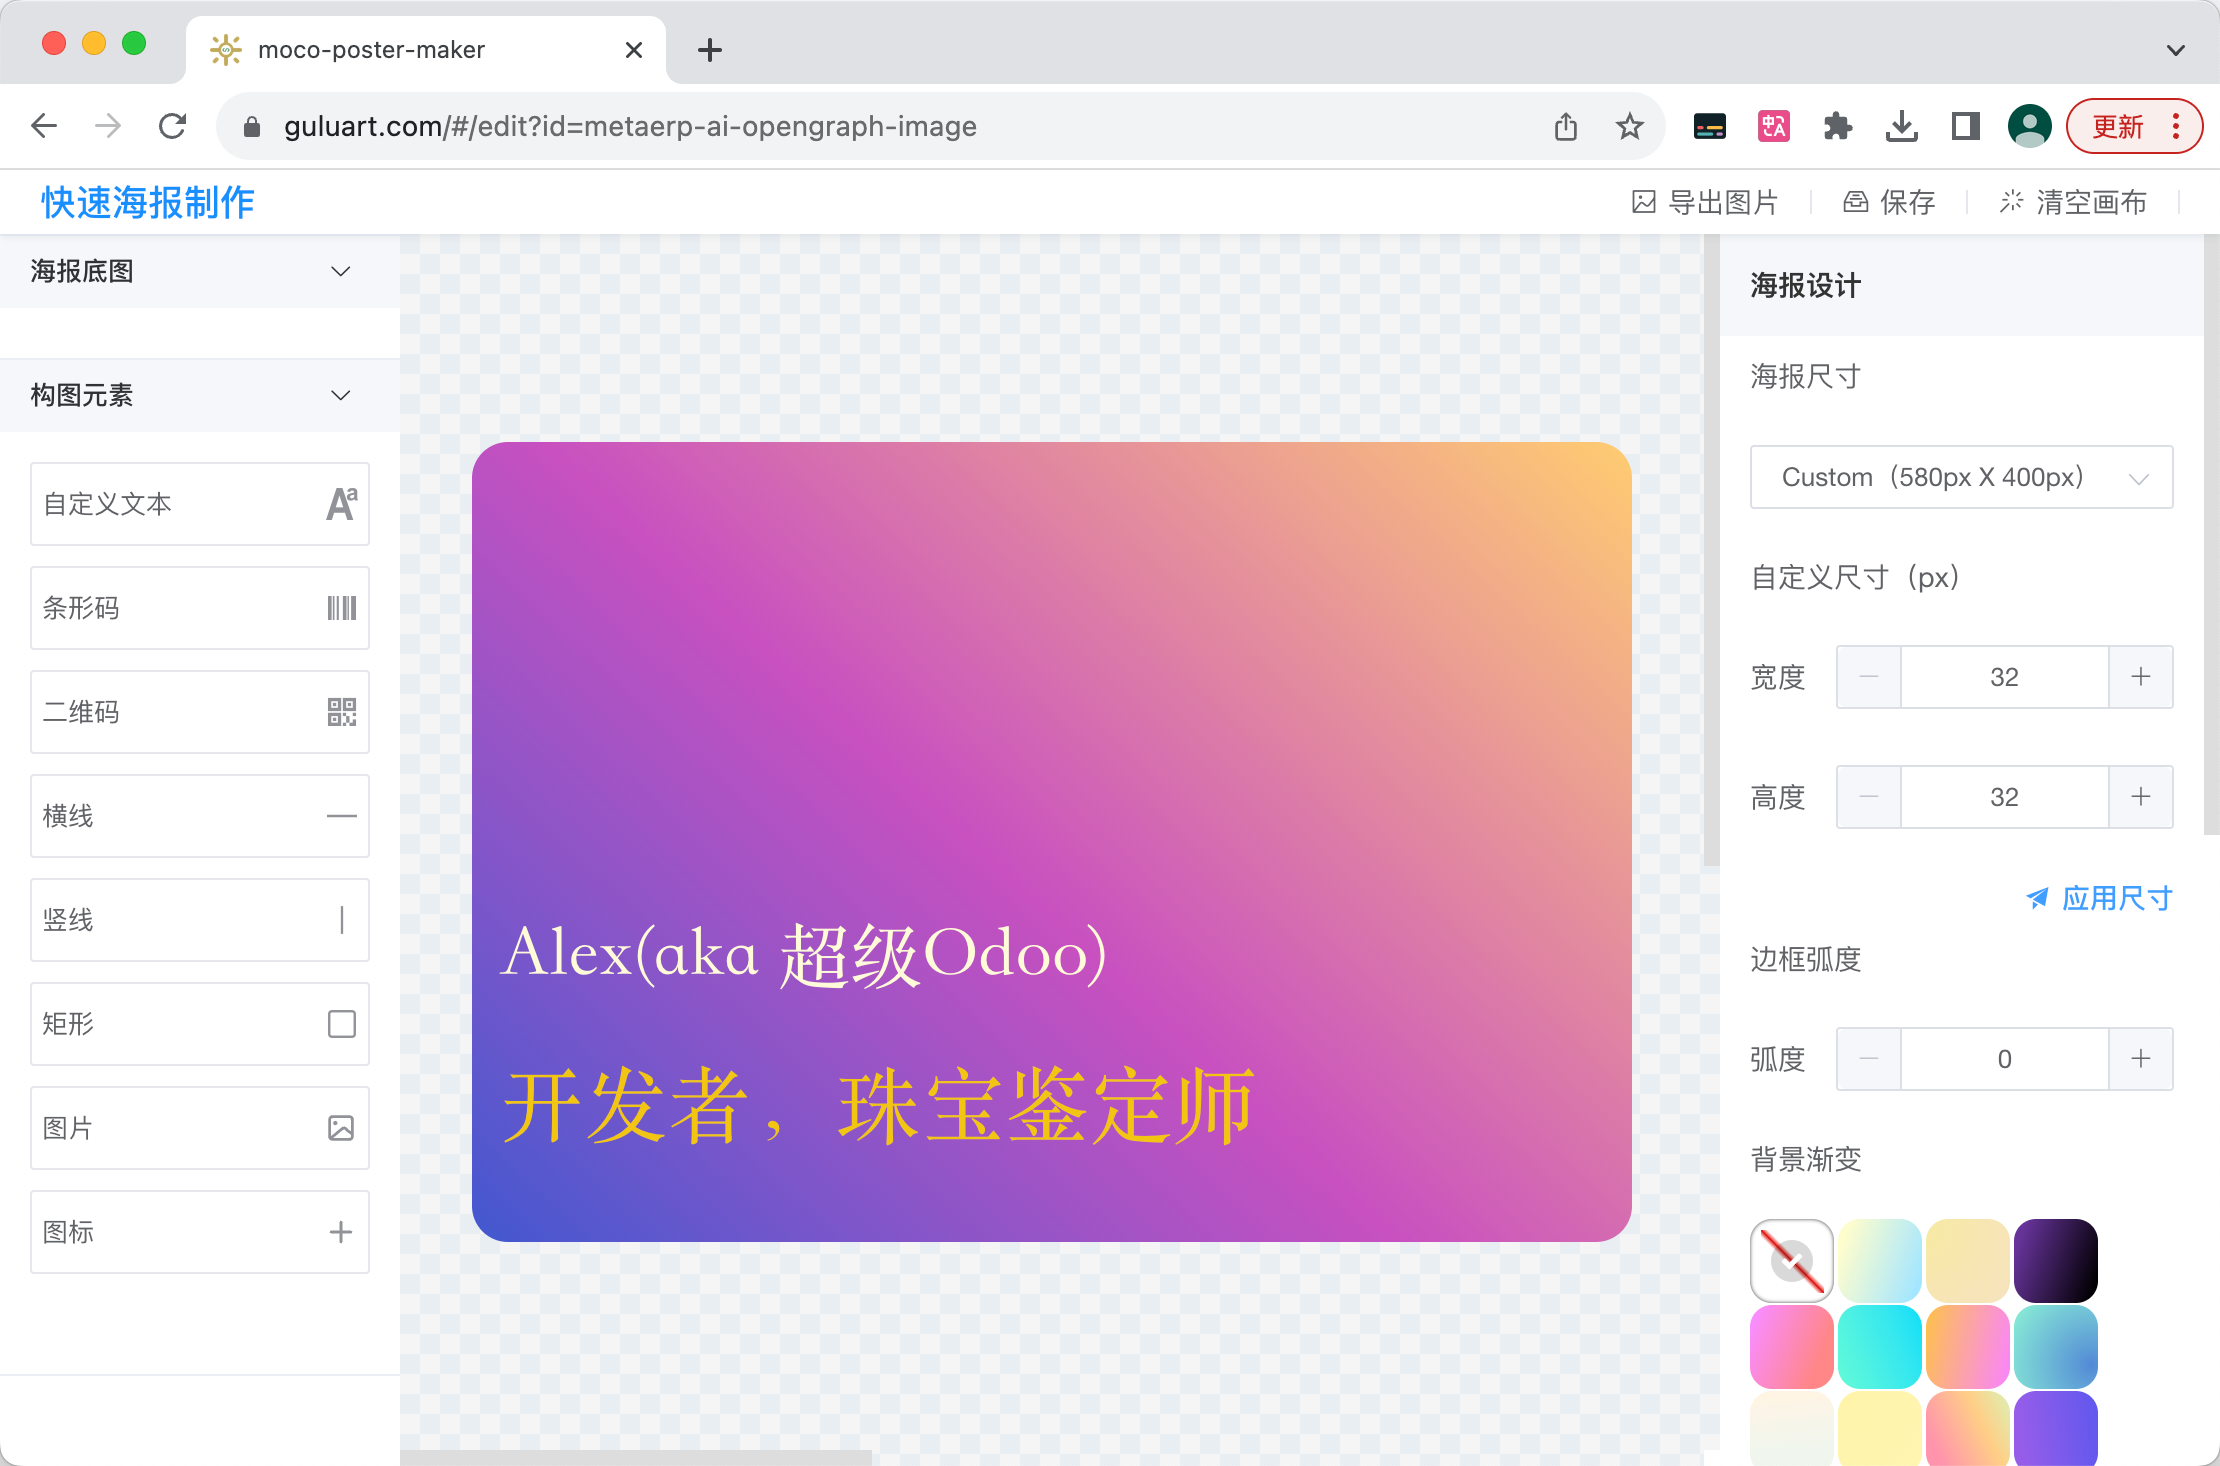Viewport: 2220px width, 1466px height.
Task: Open the poster size dropdown
Action: (x=1961, y=477)
